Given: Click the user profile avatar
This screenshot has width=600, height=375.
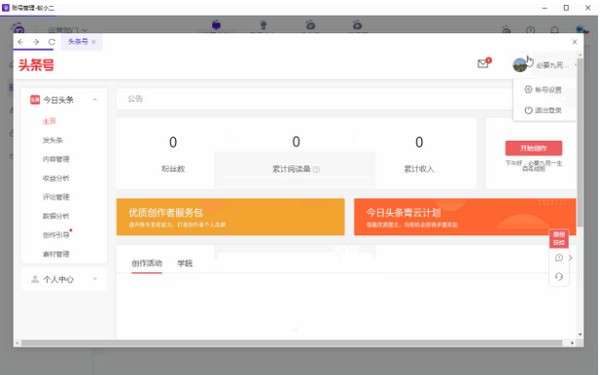Looking at the screenshot, I should [520, 65].
